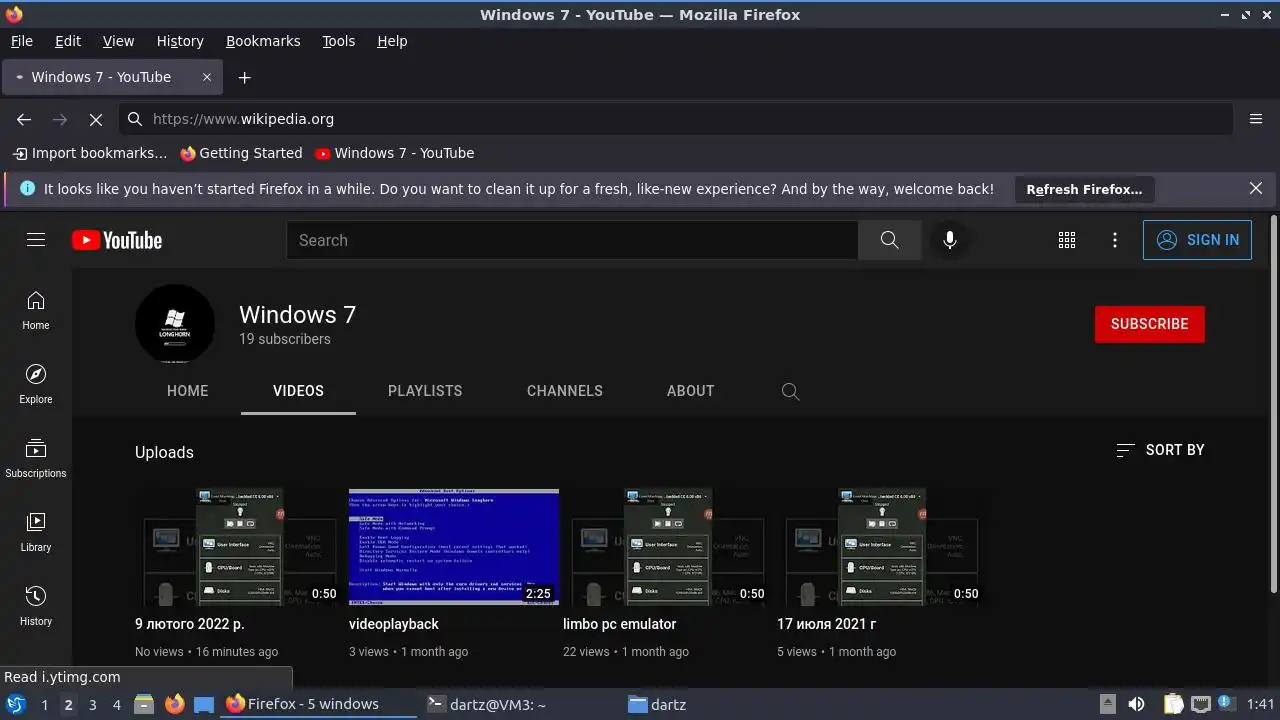The image size is (1280, 720).
Task: Open Subscriptions in YouTube sidebar
Action: (x=36, y=458)
